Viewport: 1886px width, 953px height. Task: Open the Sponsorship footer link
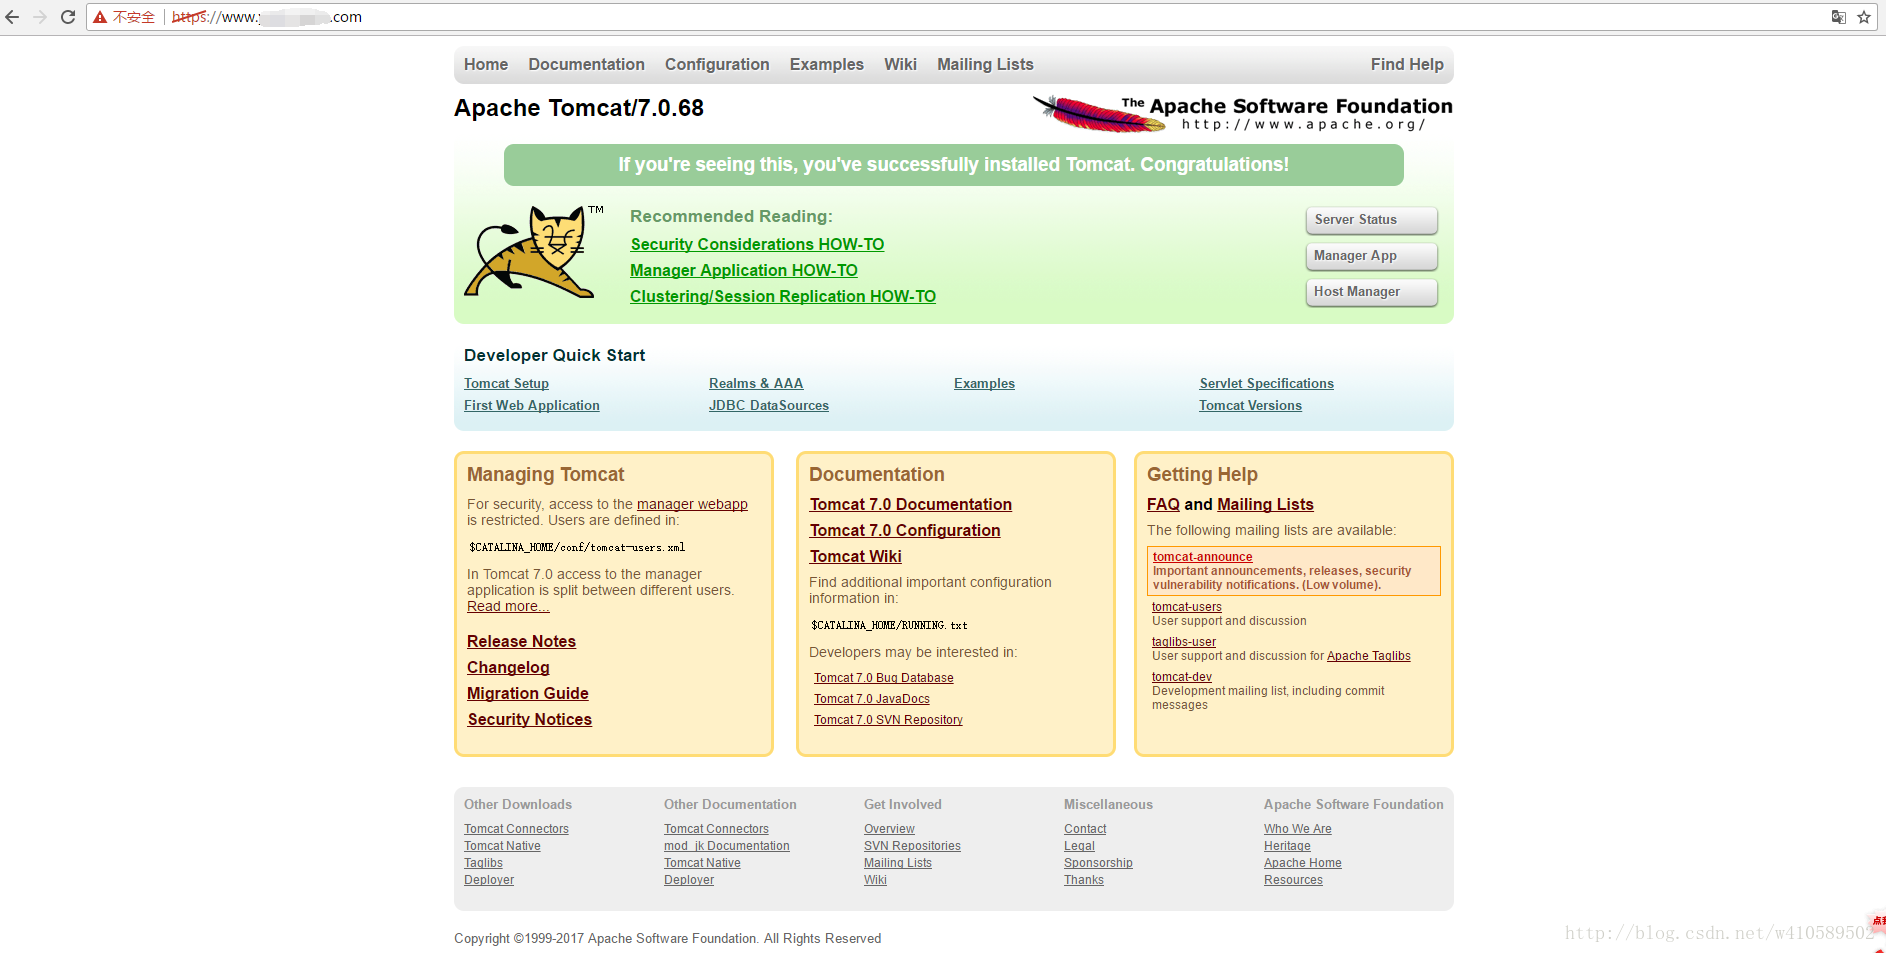point(1098,863)
